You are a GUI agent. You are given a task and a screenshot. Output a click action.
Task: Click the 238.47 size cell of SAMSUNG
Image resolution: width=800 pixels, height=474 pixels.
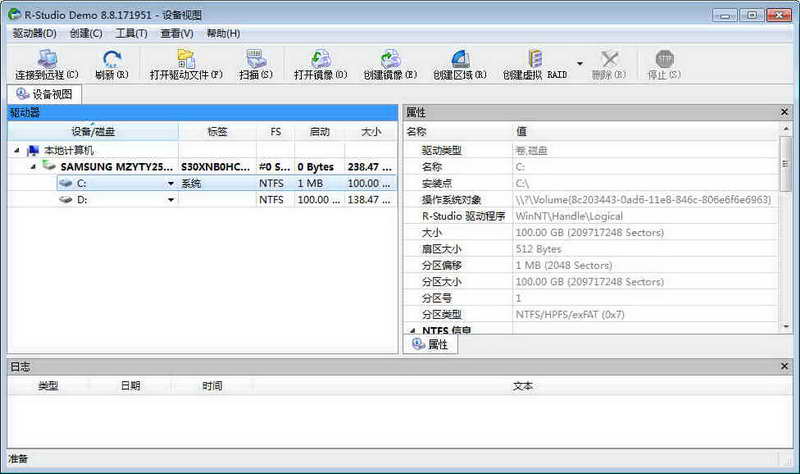coord(369,167)
